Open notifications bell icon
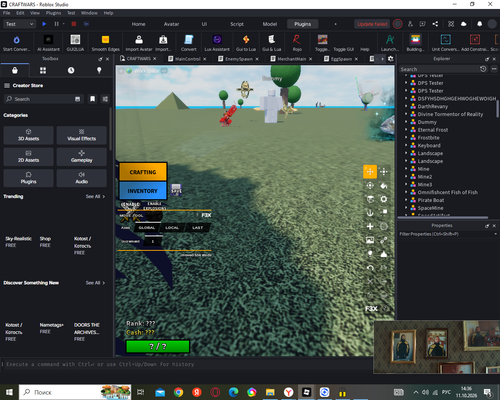Image resolution: width=500 pixels, height=400 pixels. [479, 24]
